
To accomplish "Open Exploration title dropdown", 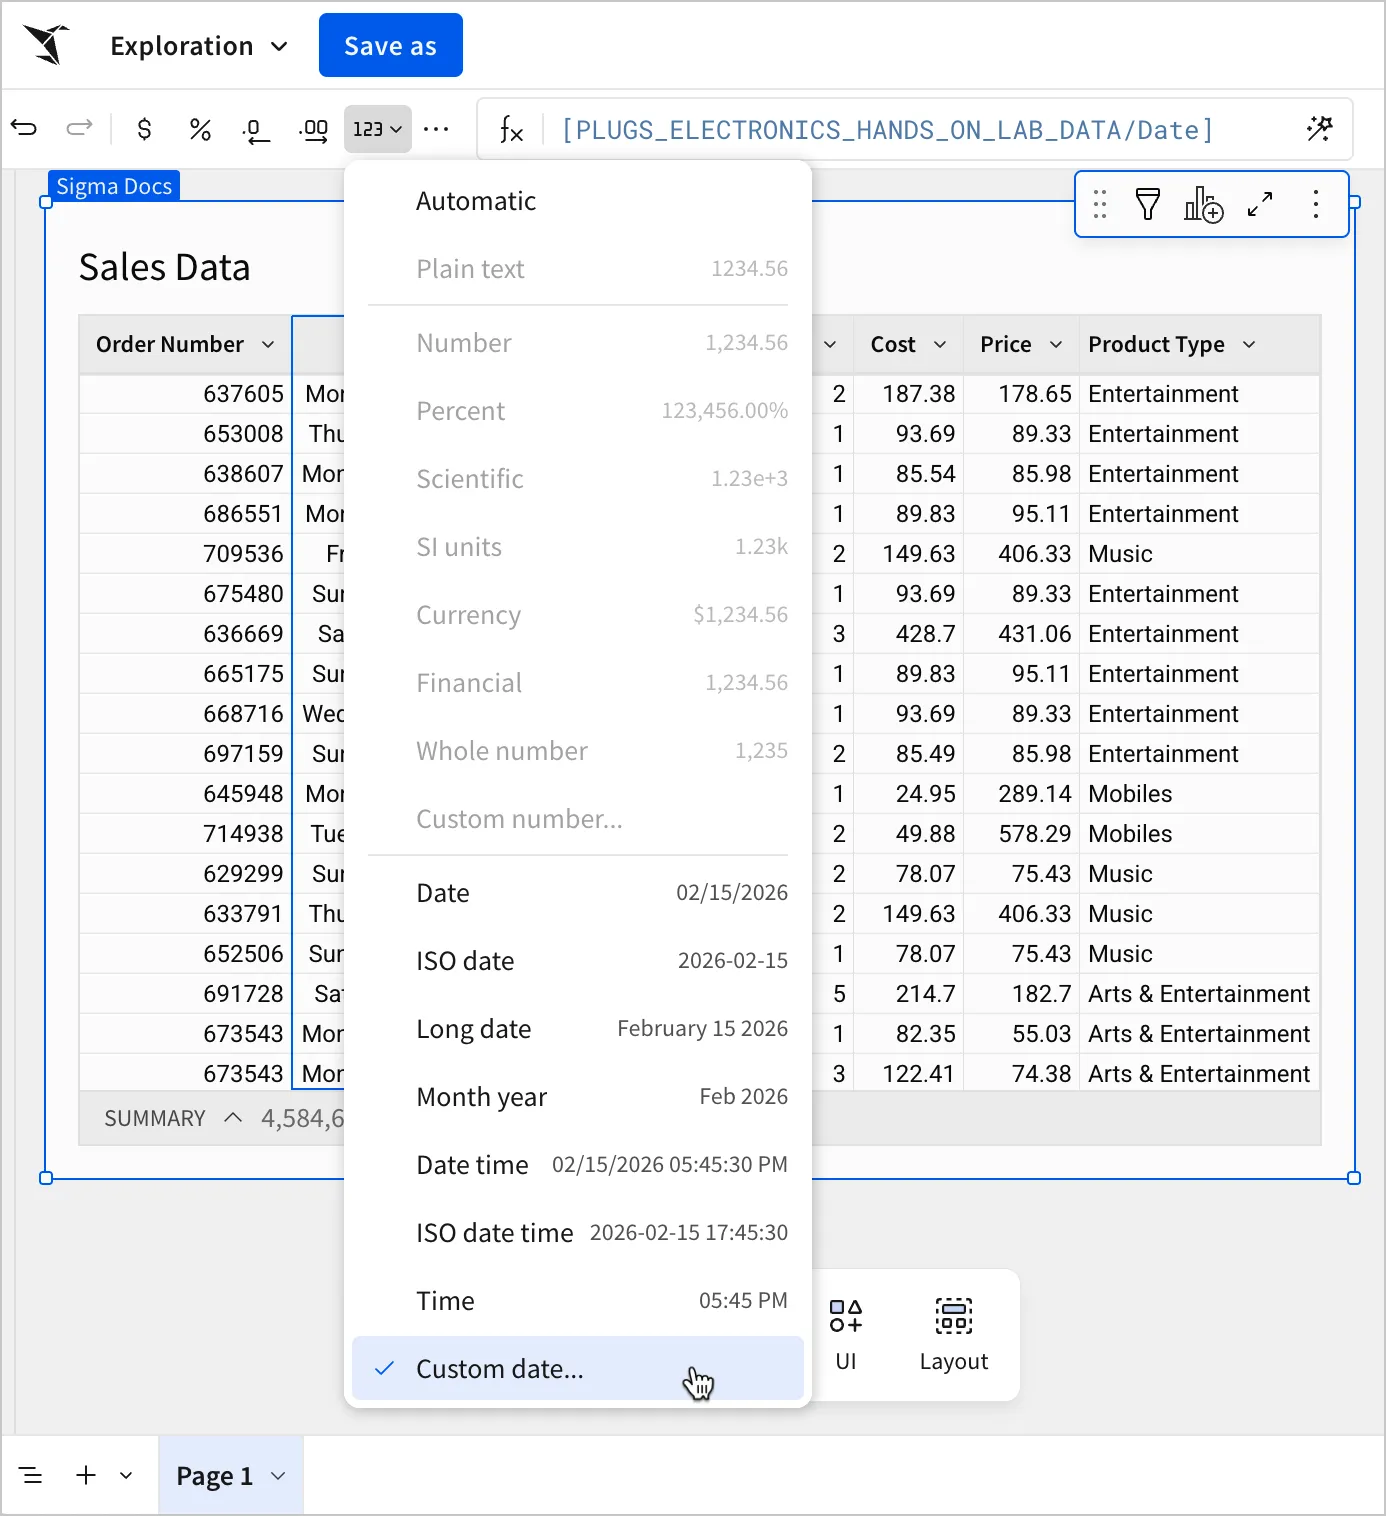I will click(x=199, y=46).
